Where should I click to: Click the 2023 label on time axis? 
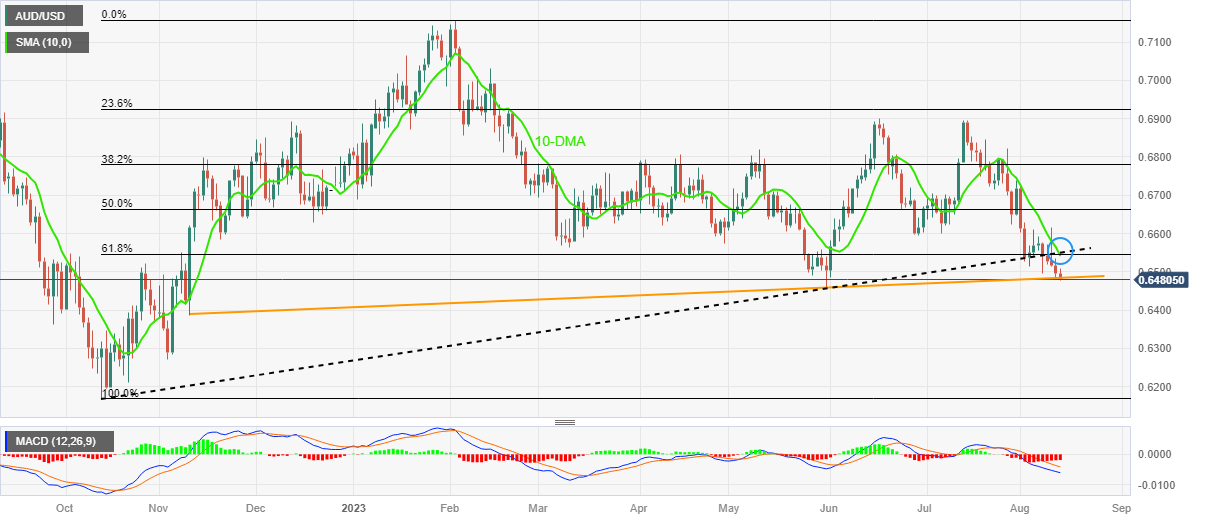pos(356,508)
